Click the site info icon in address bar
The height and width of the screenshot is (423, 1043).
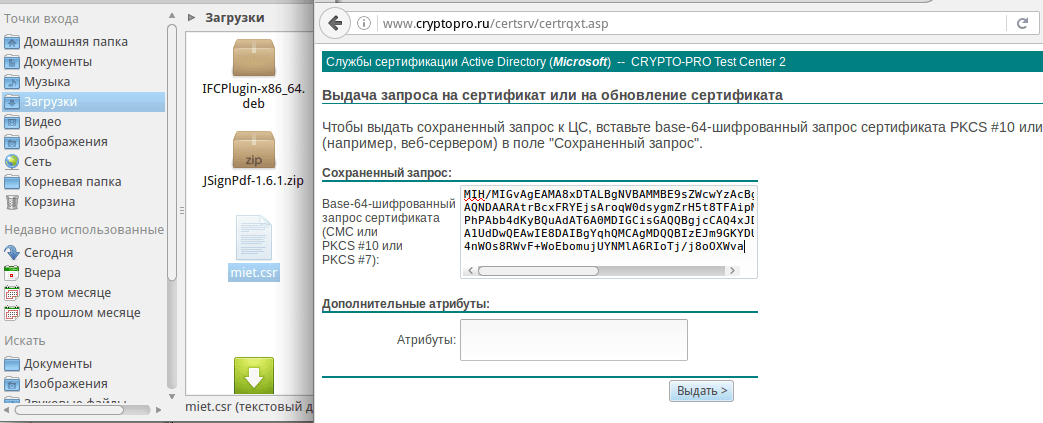point(365,22)
